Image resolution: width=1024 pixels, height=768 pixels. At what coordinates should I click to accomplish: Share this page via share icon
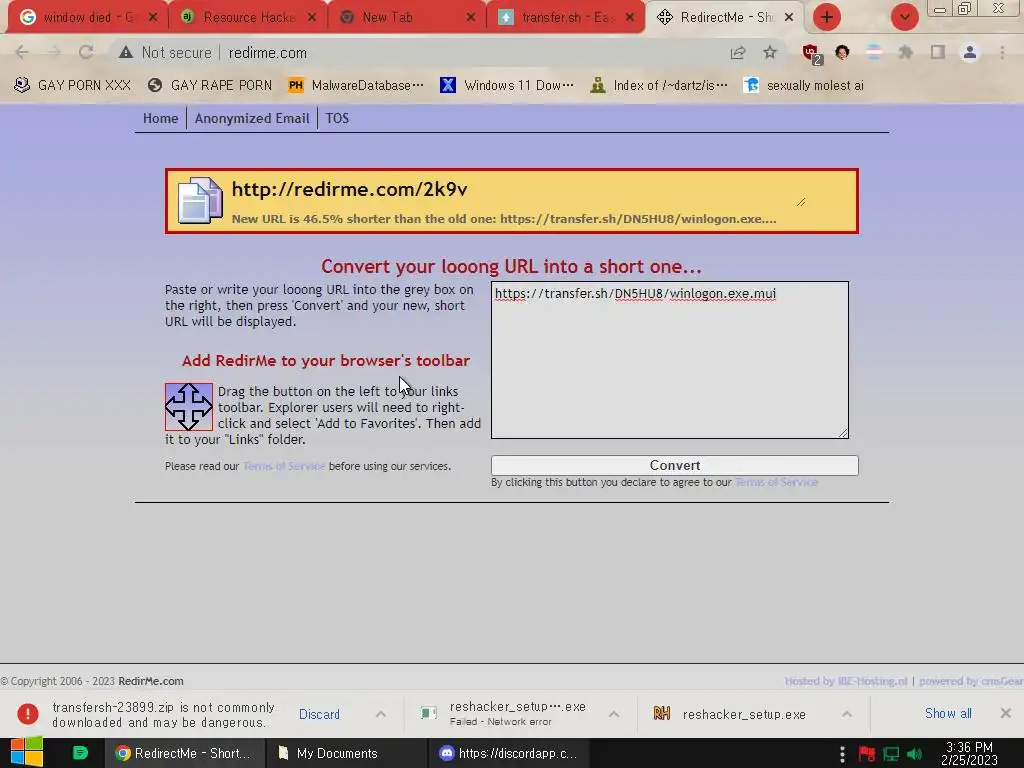[x=738, y=52]
